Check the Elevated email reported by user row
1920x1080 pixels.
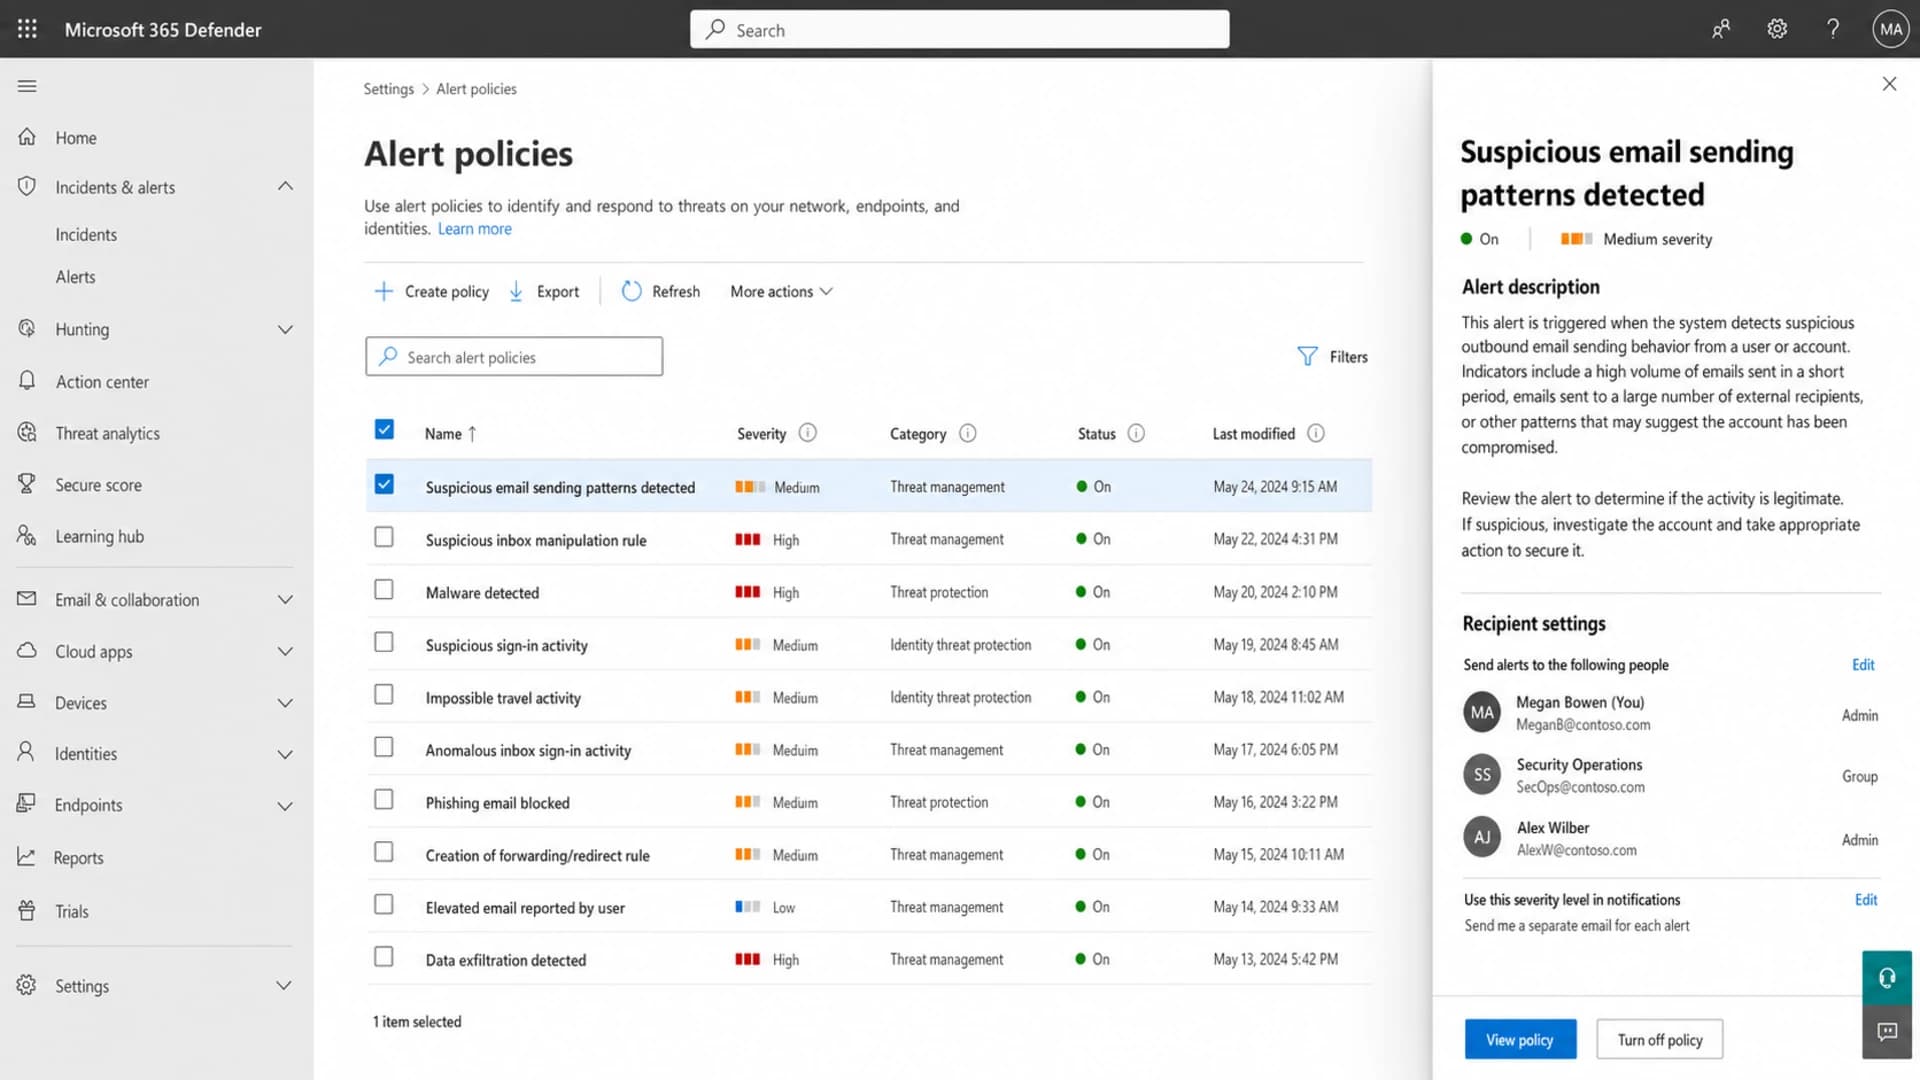tap(384, 904)
